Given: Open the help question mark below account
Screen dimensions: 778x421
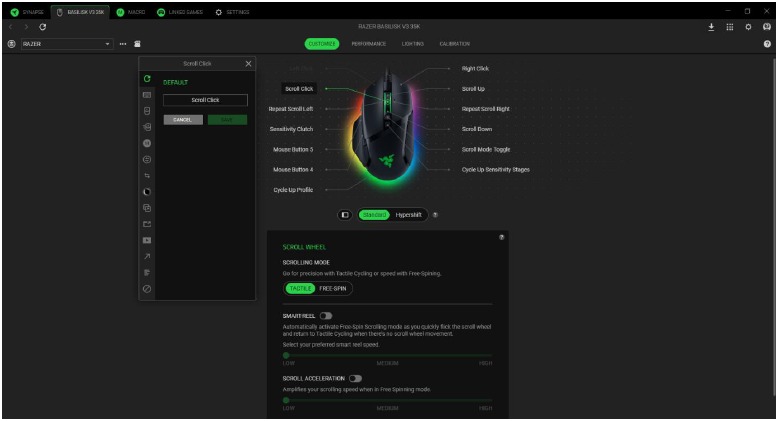Looking at the screenshot, I should [x=767, y=44].
